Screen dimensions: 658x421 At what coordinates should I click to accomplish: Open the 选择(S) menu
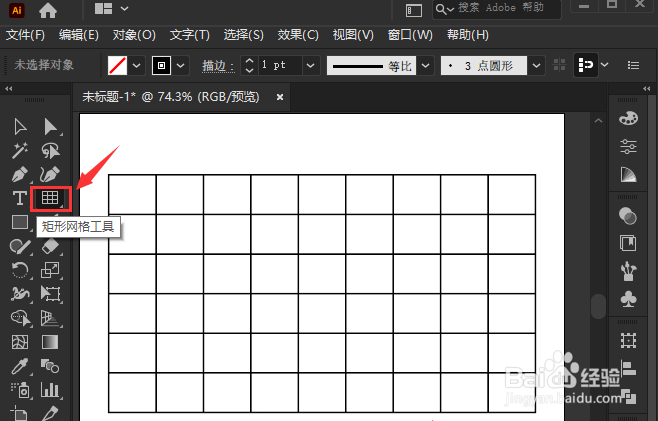click(x=243, y=35)
